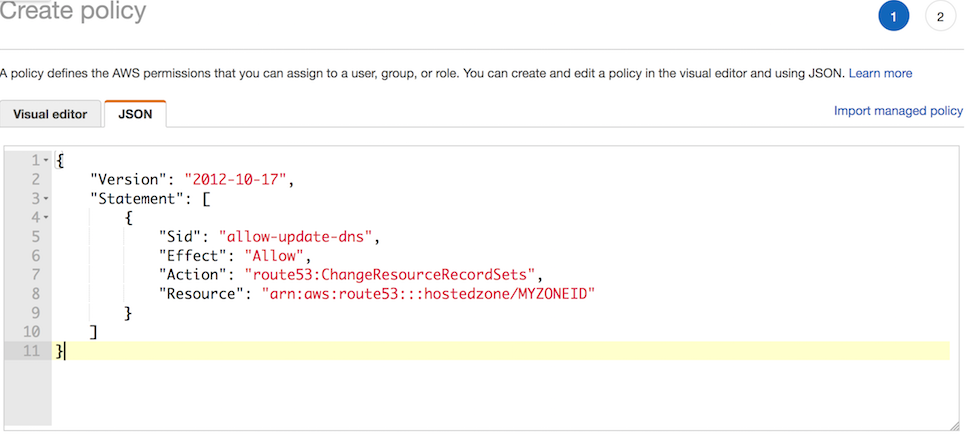Screen dimensions: 966x437
Task: Click Import managed policy link
Action: (898, 111)
